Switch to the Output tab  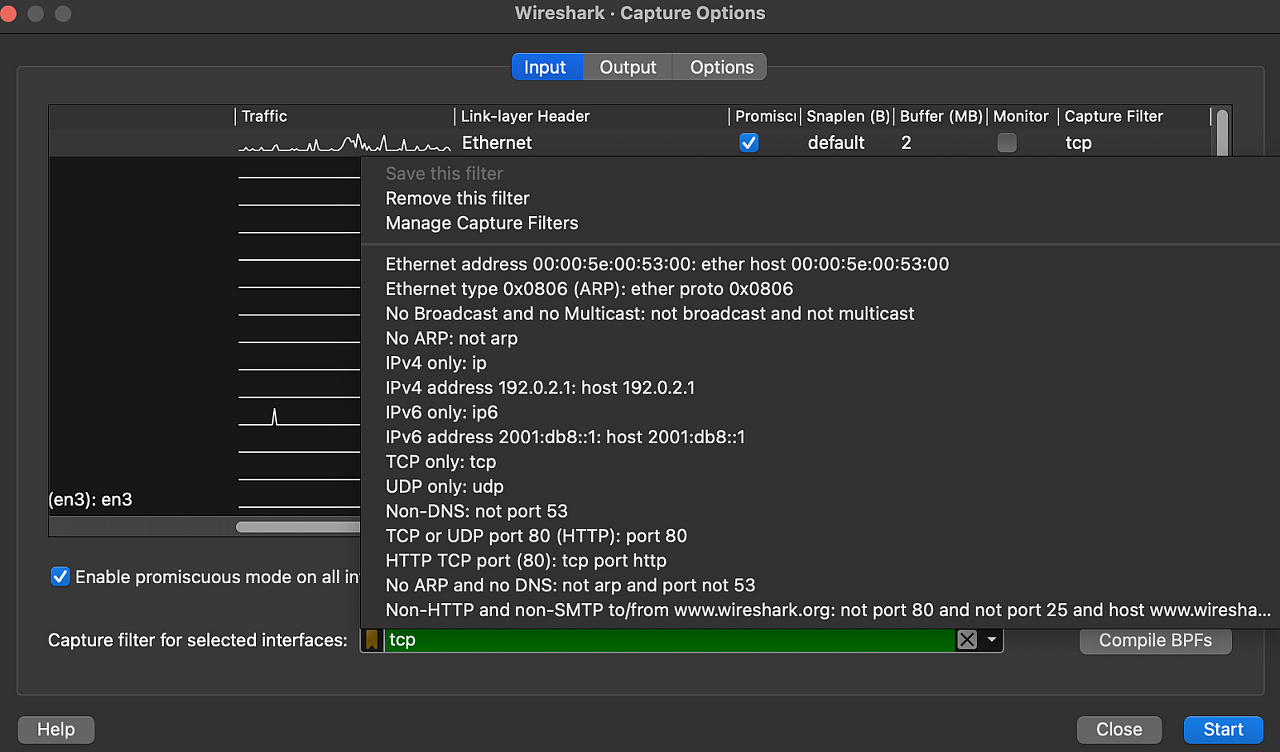click(x=628, y=67)
